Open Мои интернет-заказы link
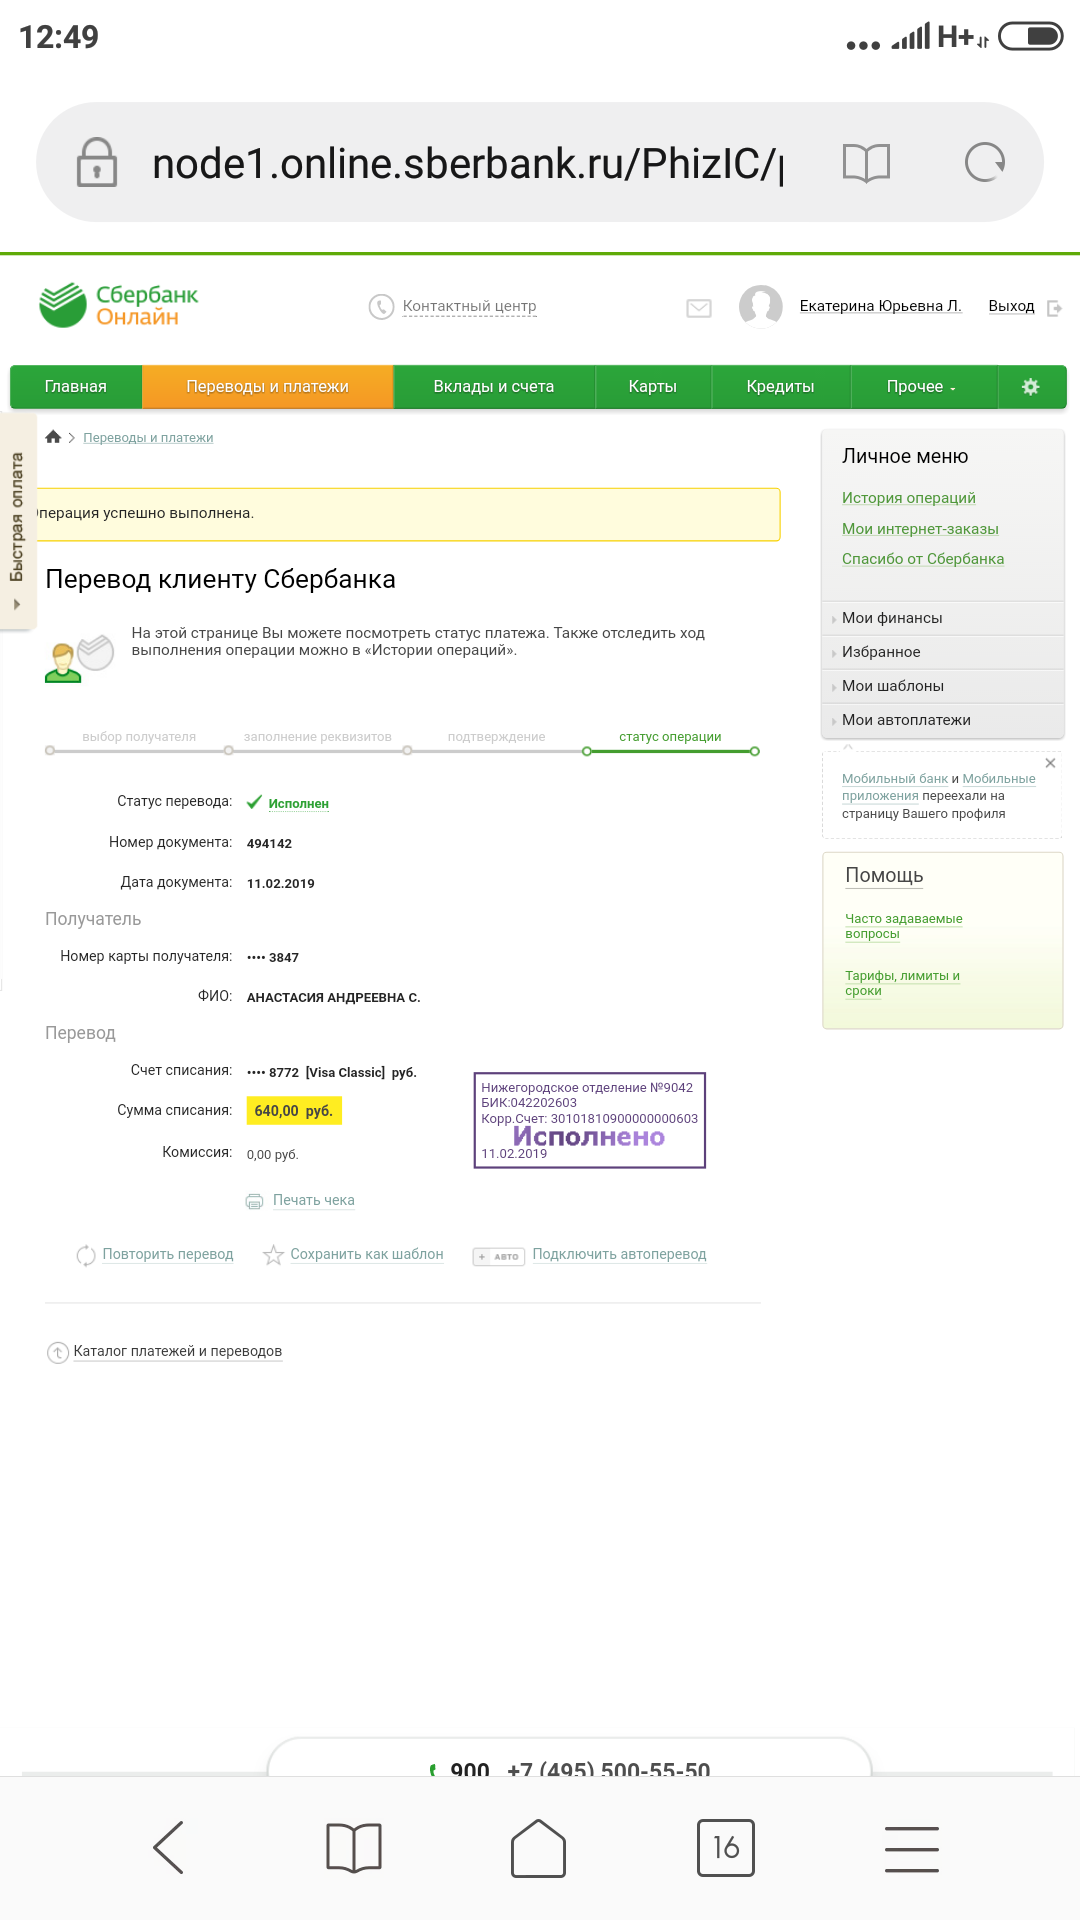 click(920, 529)
